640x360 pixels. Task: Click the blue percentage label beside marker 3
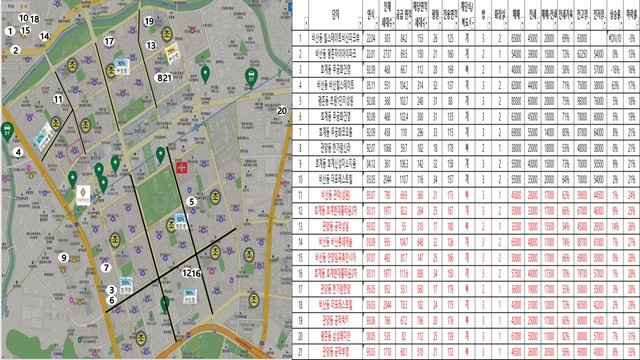(126, 286)
